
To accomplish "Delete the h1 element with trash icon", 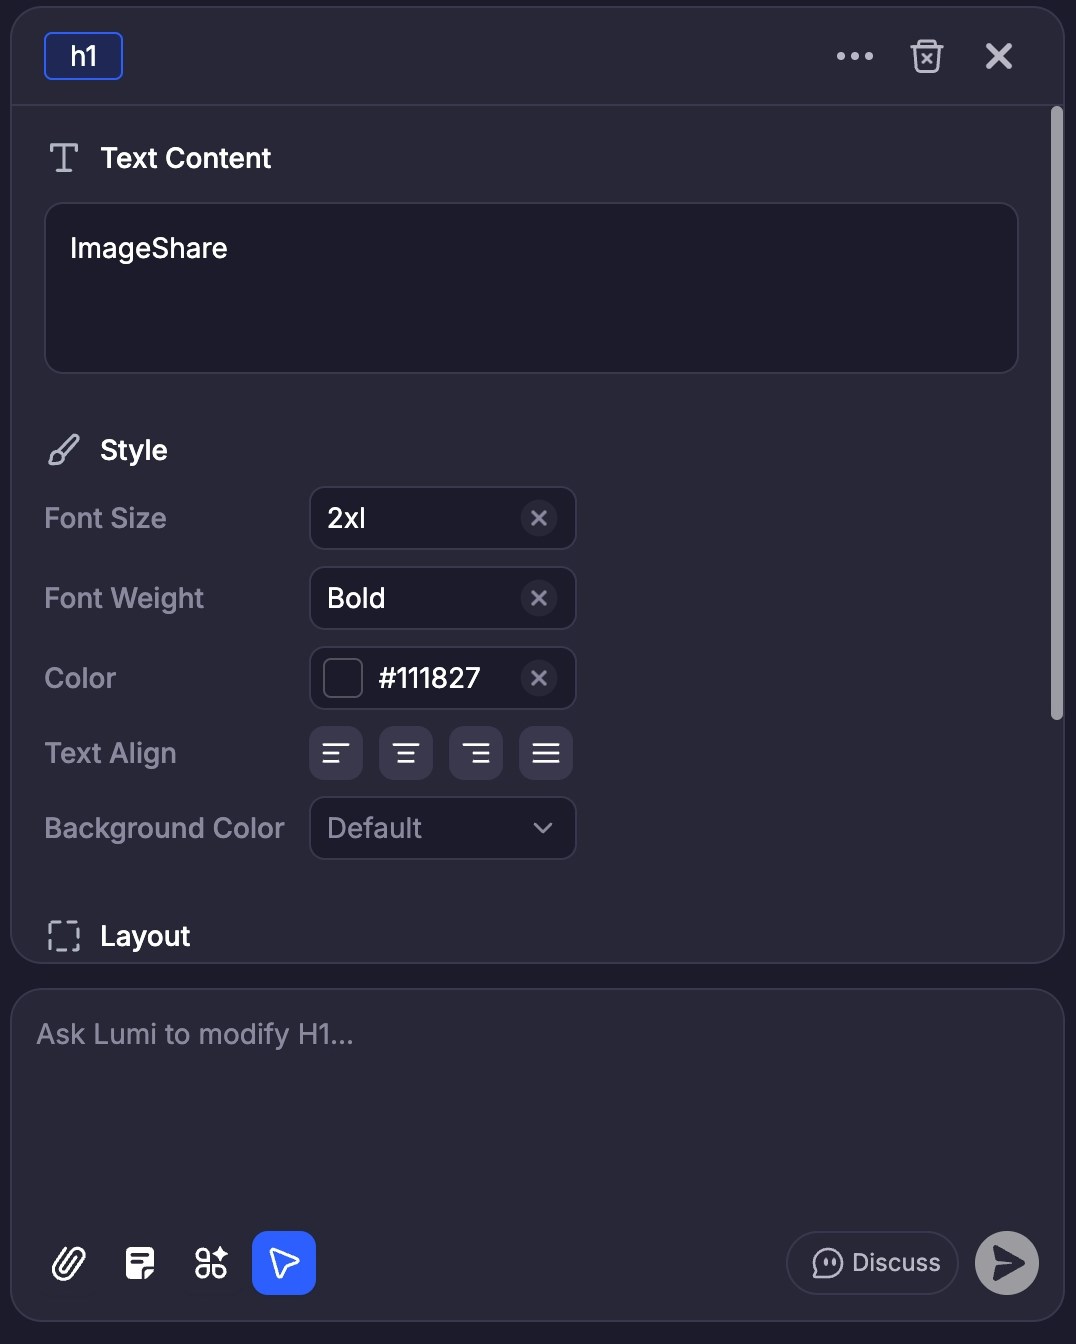I will [x=927, y=56].
